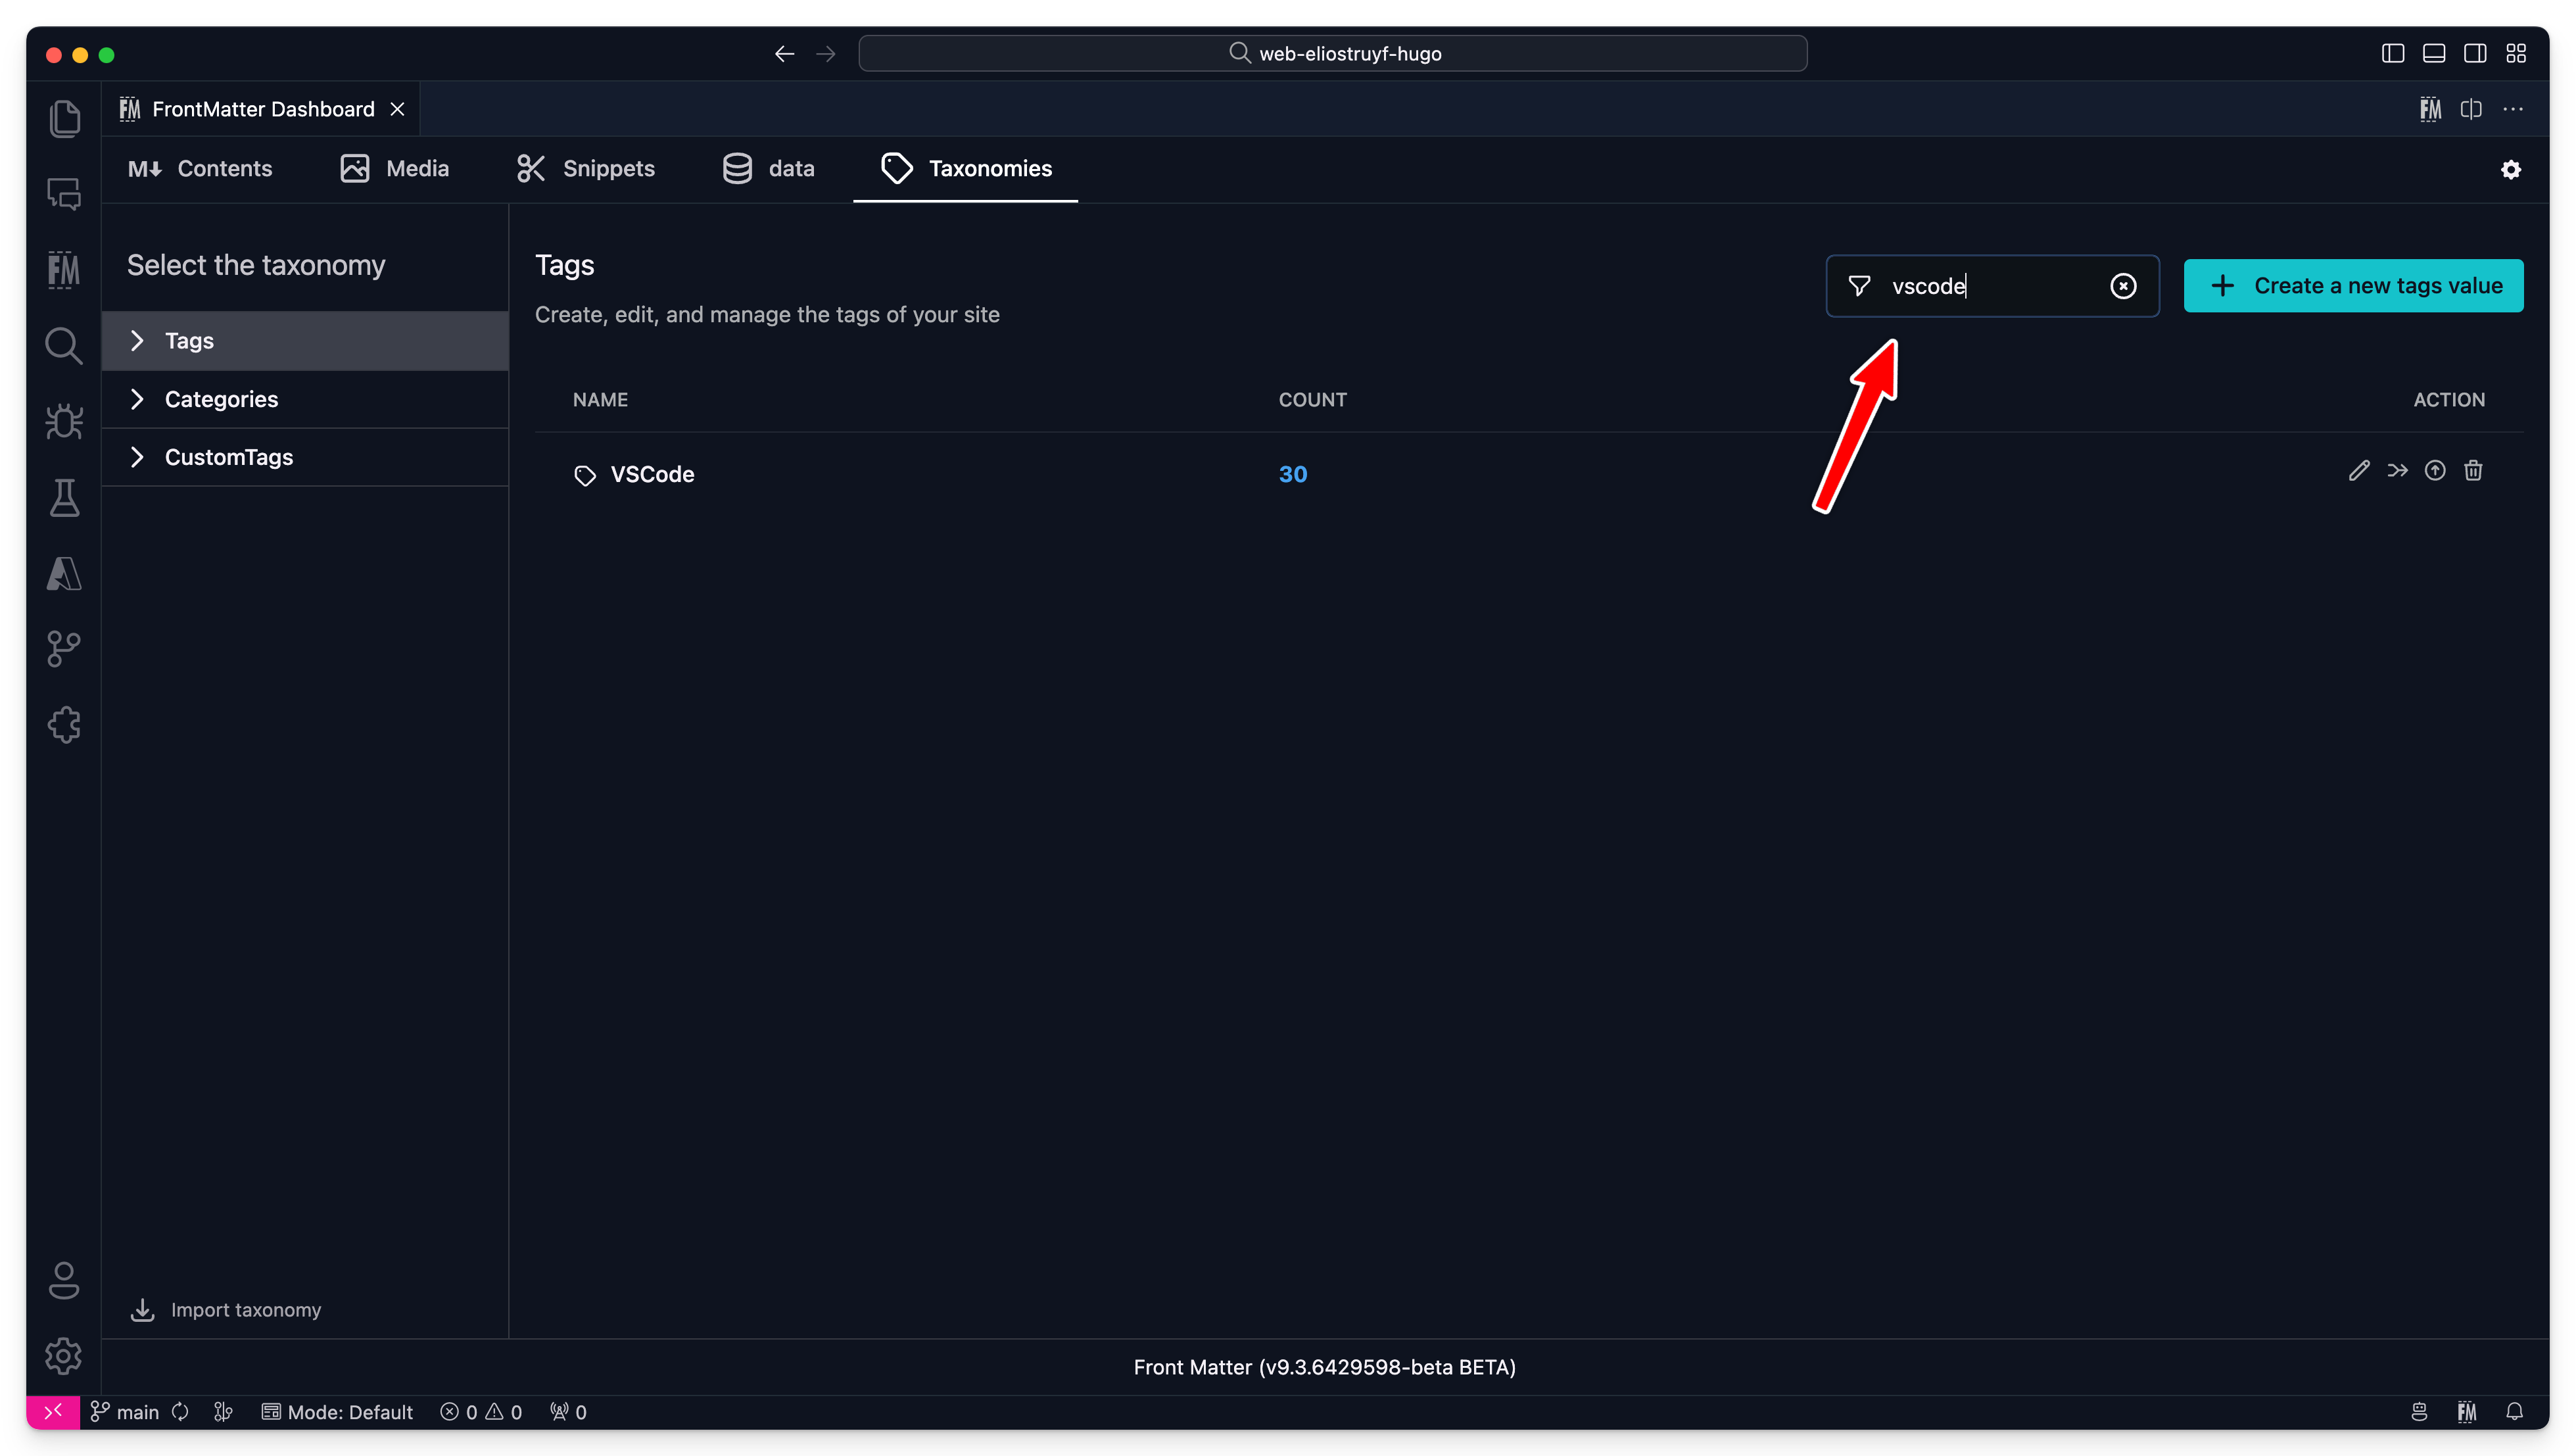Toggle the secondary sidebar layout button

(x=2474, y=54)
